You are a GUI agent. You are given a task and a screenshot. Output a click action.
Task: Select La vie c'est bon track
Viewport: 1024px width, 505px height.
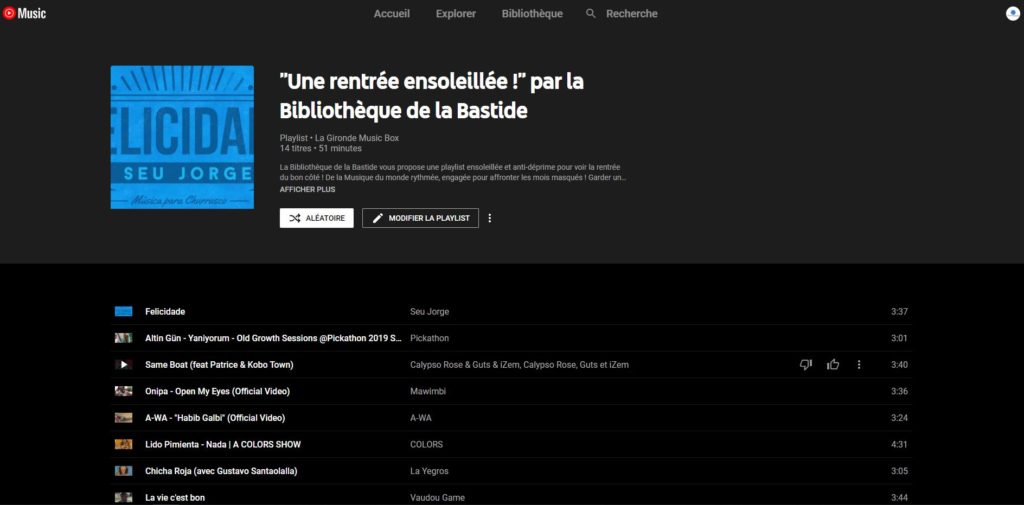pyautogui.click(x=175, y=498)
